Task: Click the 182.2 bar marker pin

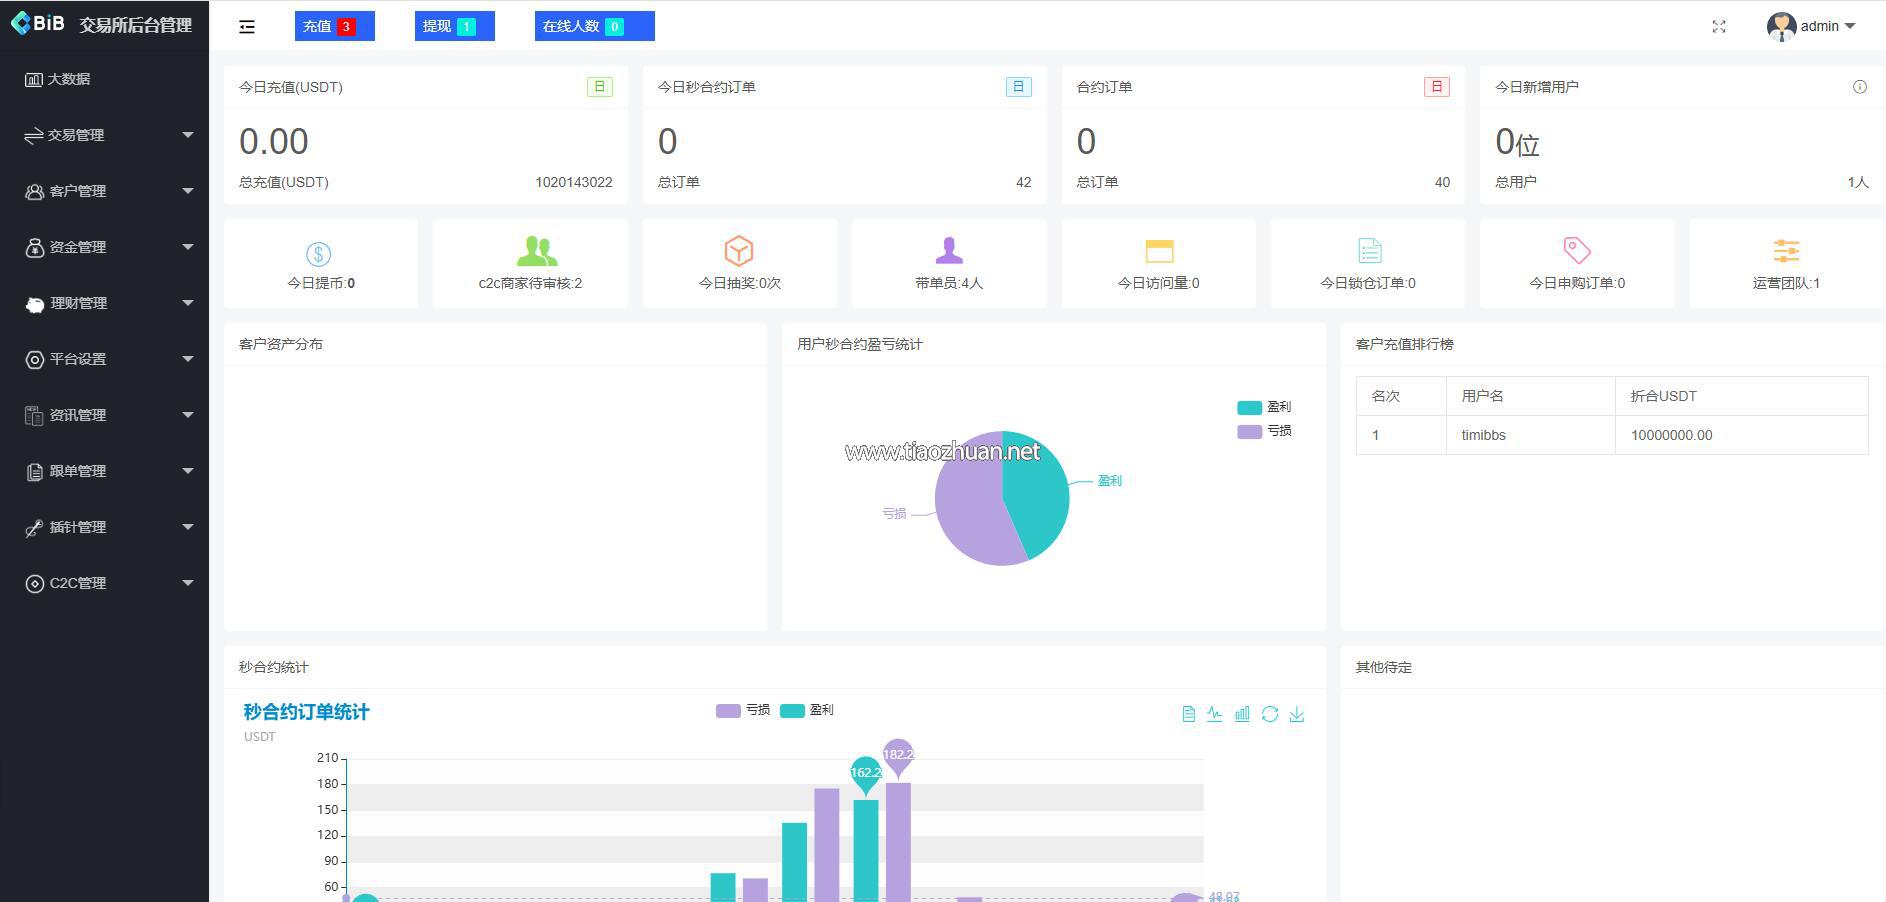Action: coord(898,758)
